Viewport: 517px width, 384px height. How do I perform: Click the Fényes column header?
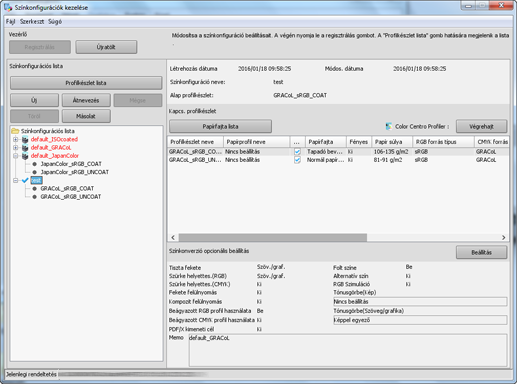(359, 142)
